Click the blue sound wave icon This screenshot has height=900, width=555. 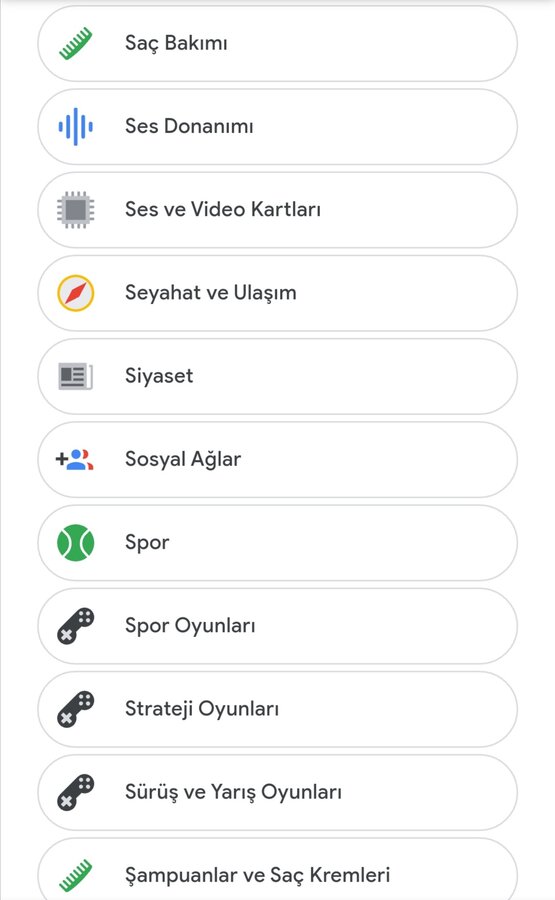tap(76, 127)
